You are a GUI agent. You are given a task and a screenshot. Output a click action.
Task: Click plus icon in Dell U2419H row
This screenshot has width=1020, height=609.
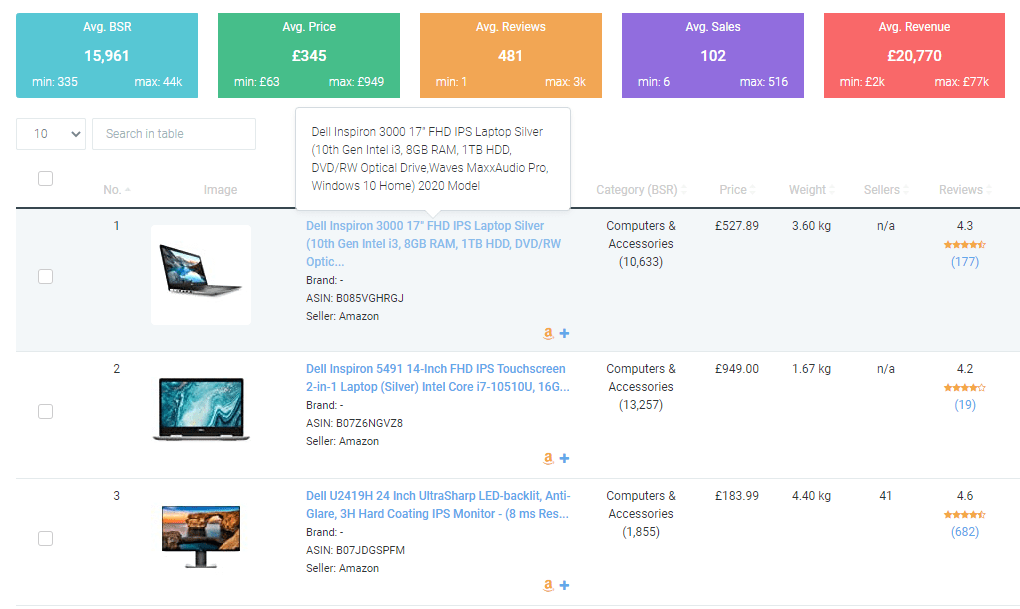click(x=565, y=585)
